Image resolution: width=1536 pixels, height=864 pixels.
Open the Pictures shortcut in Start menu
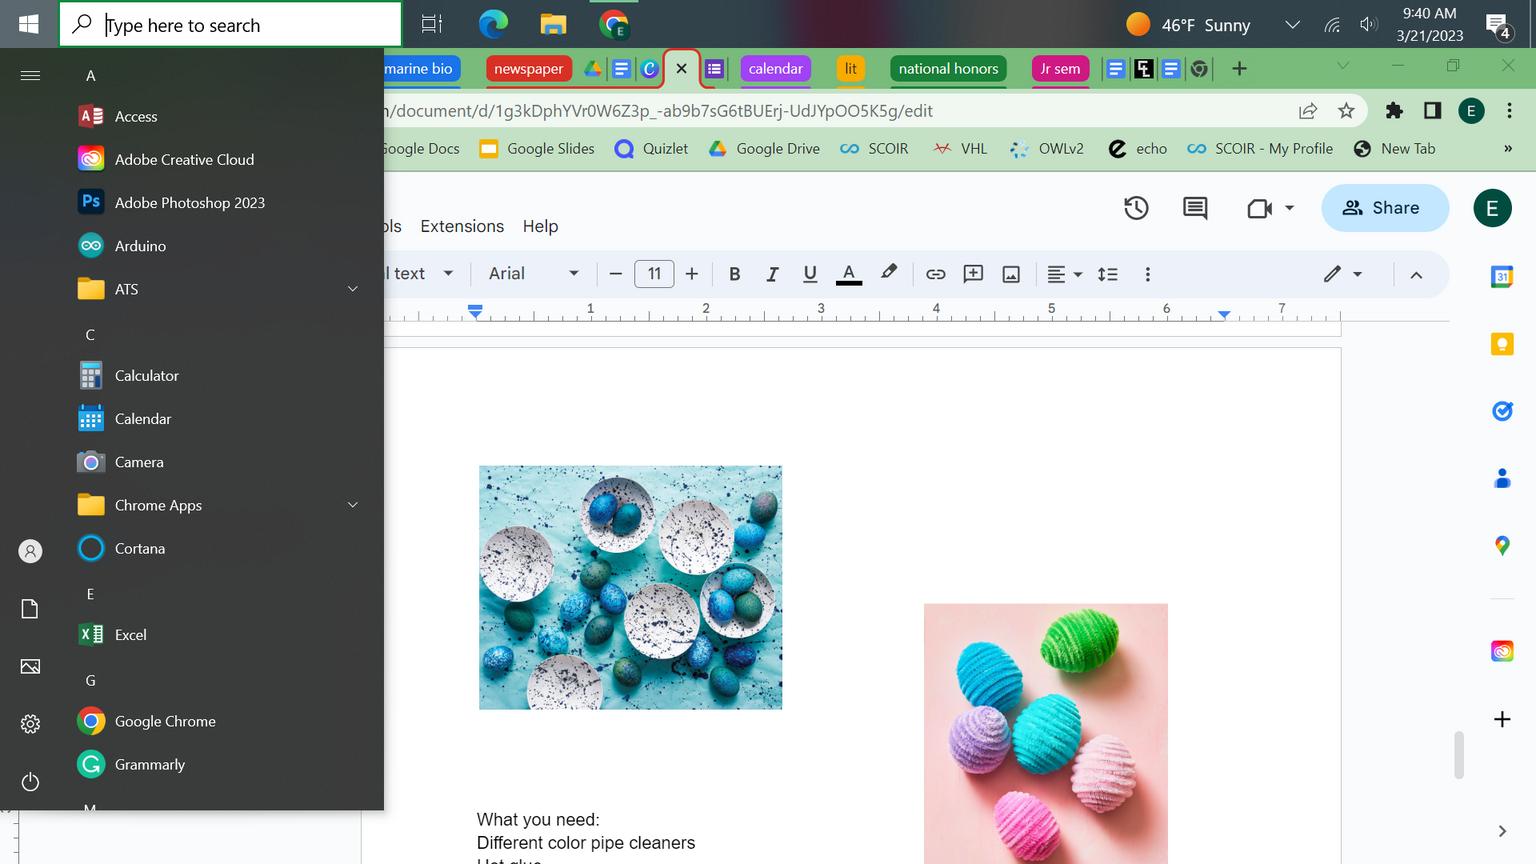30,666
